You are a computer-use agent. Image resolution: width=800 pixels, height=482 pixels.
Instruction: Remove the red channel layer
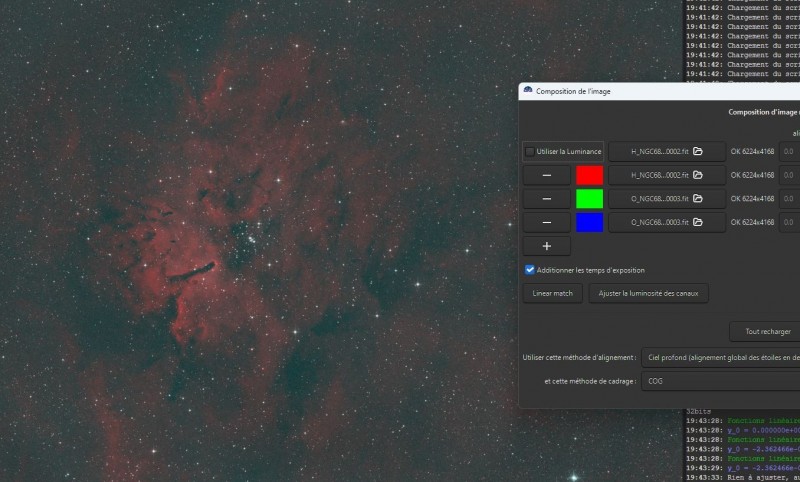pos(546,175)
